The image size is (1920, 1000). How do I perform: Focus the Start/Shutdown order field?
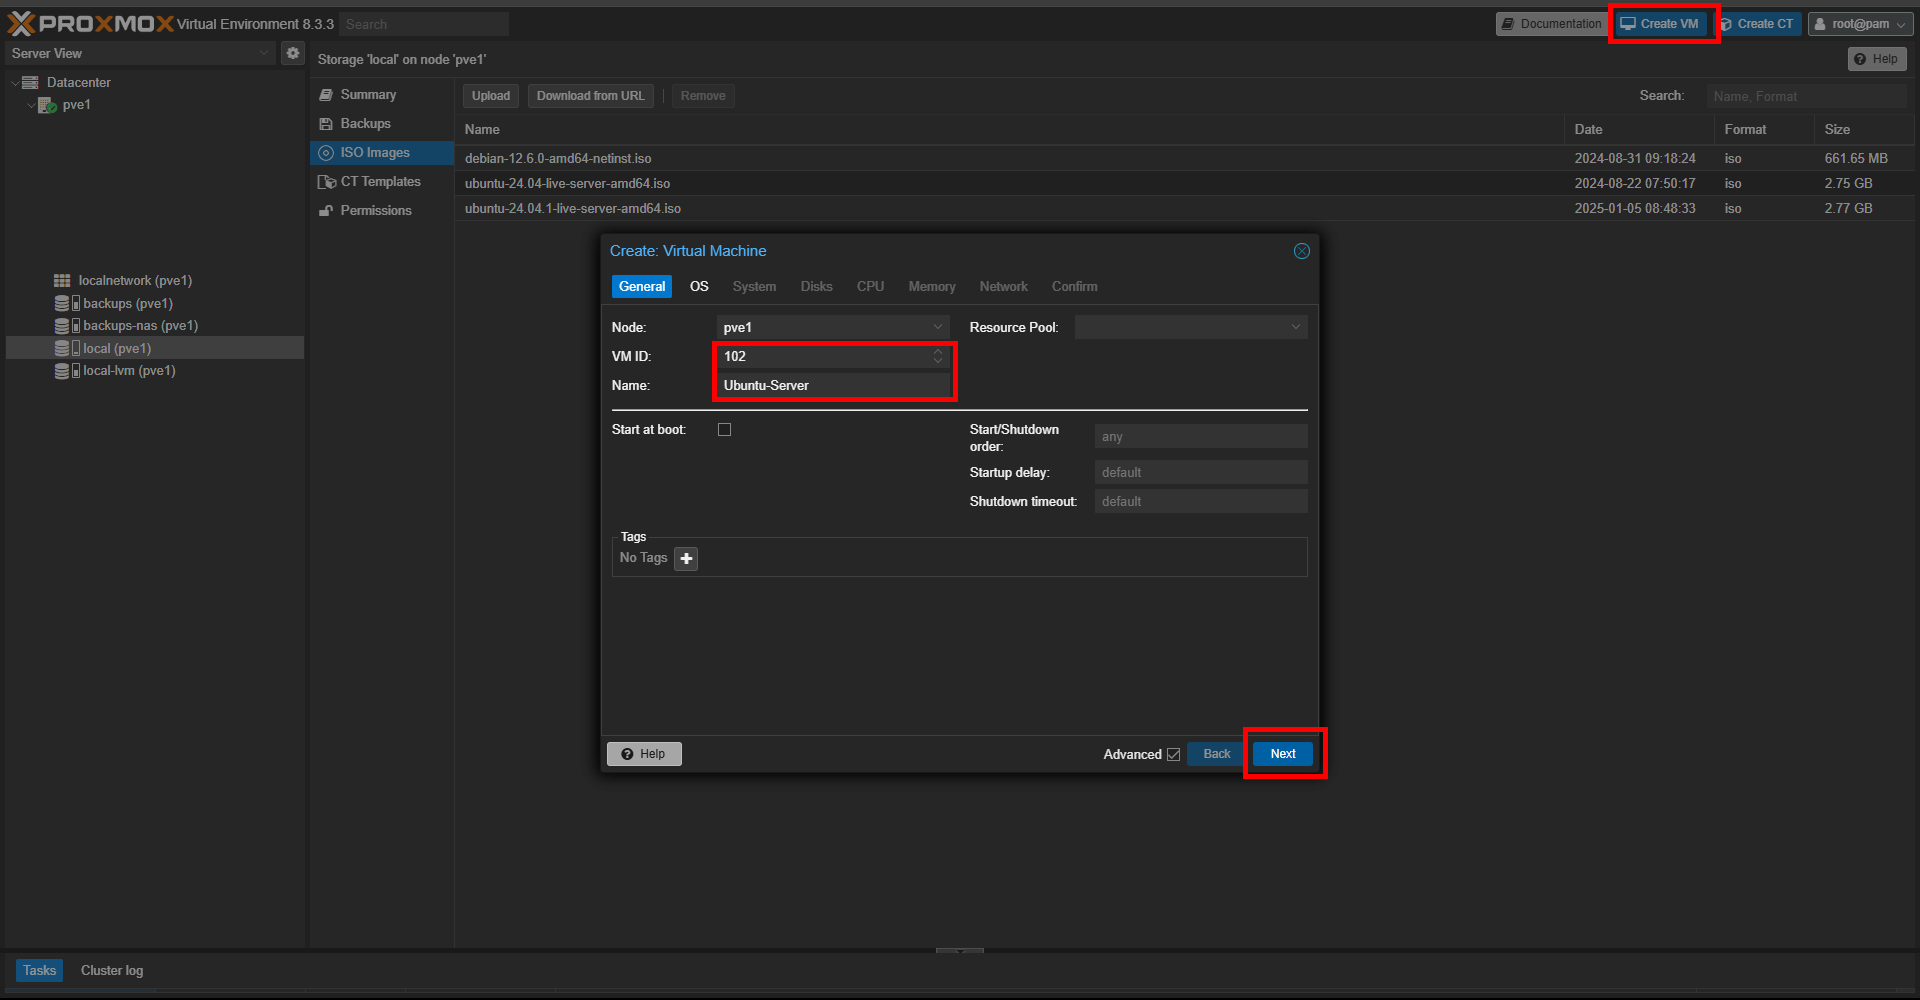1201,437
